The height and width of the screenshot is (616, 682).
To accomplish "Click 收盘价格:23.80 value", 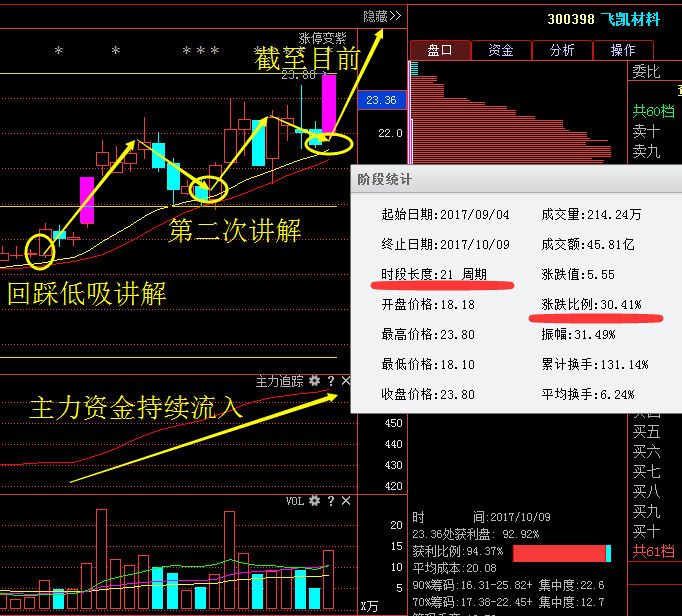I will click(x=428, y=395).
